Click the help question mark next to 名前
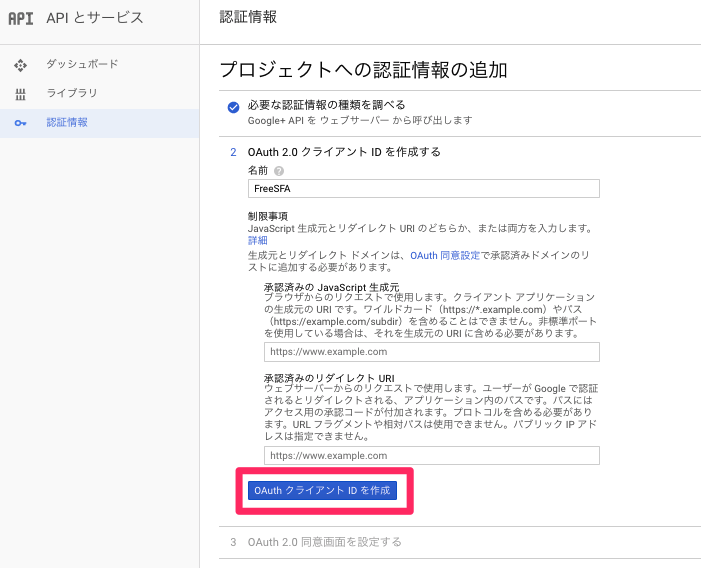The image size is (701, 568). tap(279, 171)
